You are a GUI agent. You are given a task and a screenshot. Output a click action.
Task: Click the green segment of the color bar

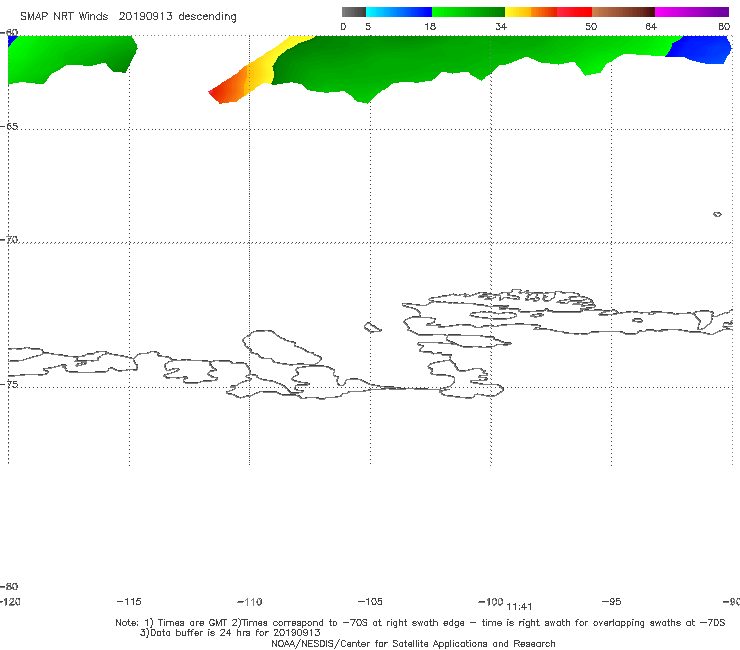pos(468,12)
